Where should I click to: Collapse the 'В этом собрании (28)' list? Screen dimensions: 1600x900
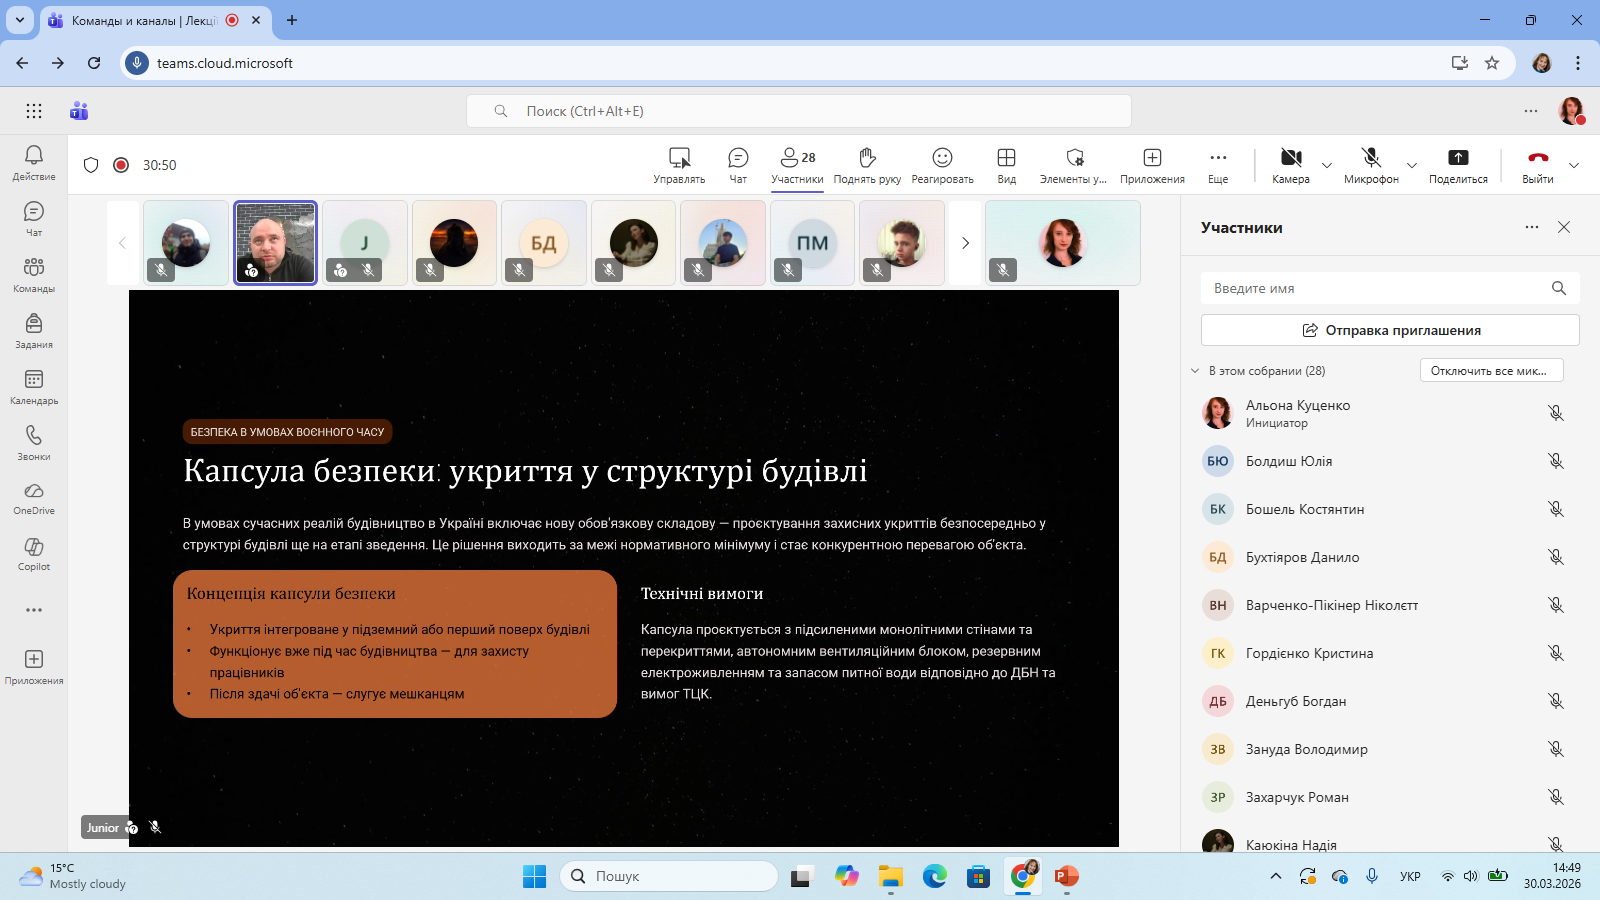point(1195,371)
